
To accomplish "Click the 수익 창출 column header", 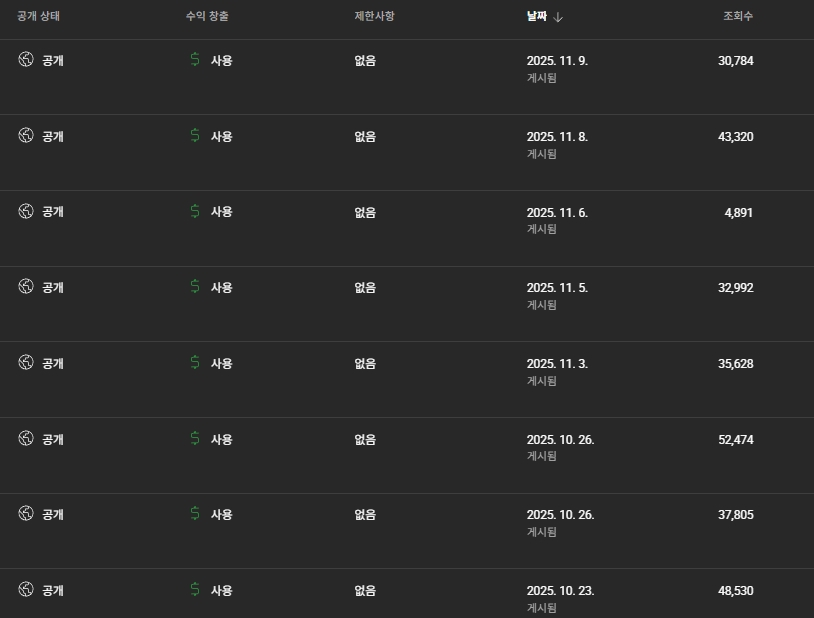I will pos(207,17).
